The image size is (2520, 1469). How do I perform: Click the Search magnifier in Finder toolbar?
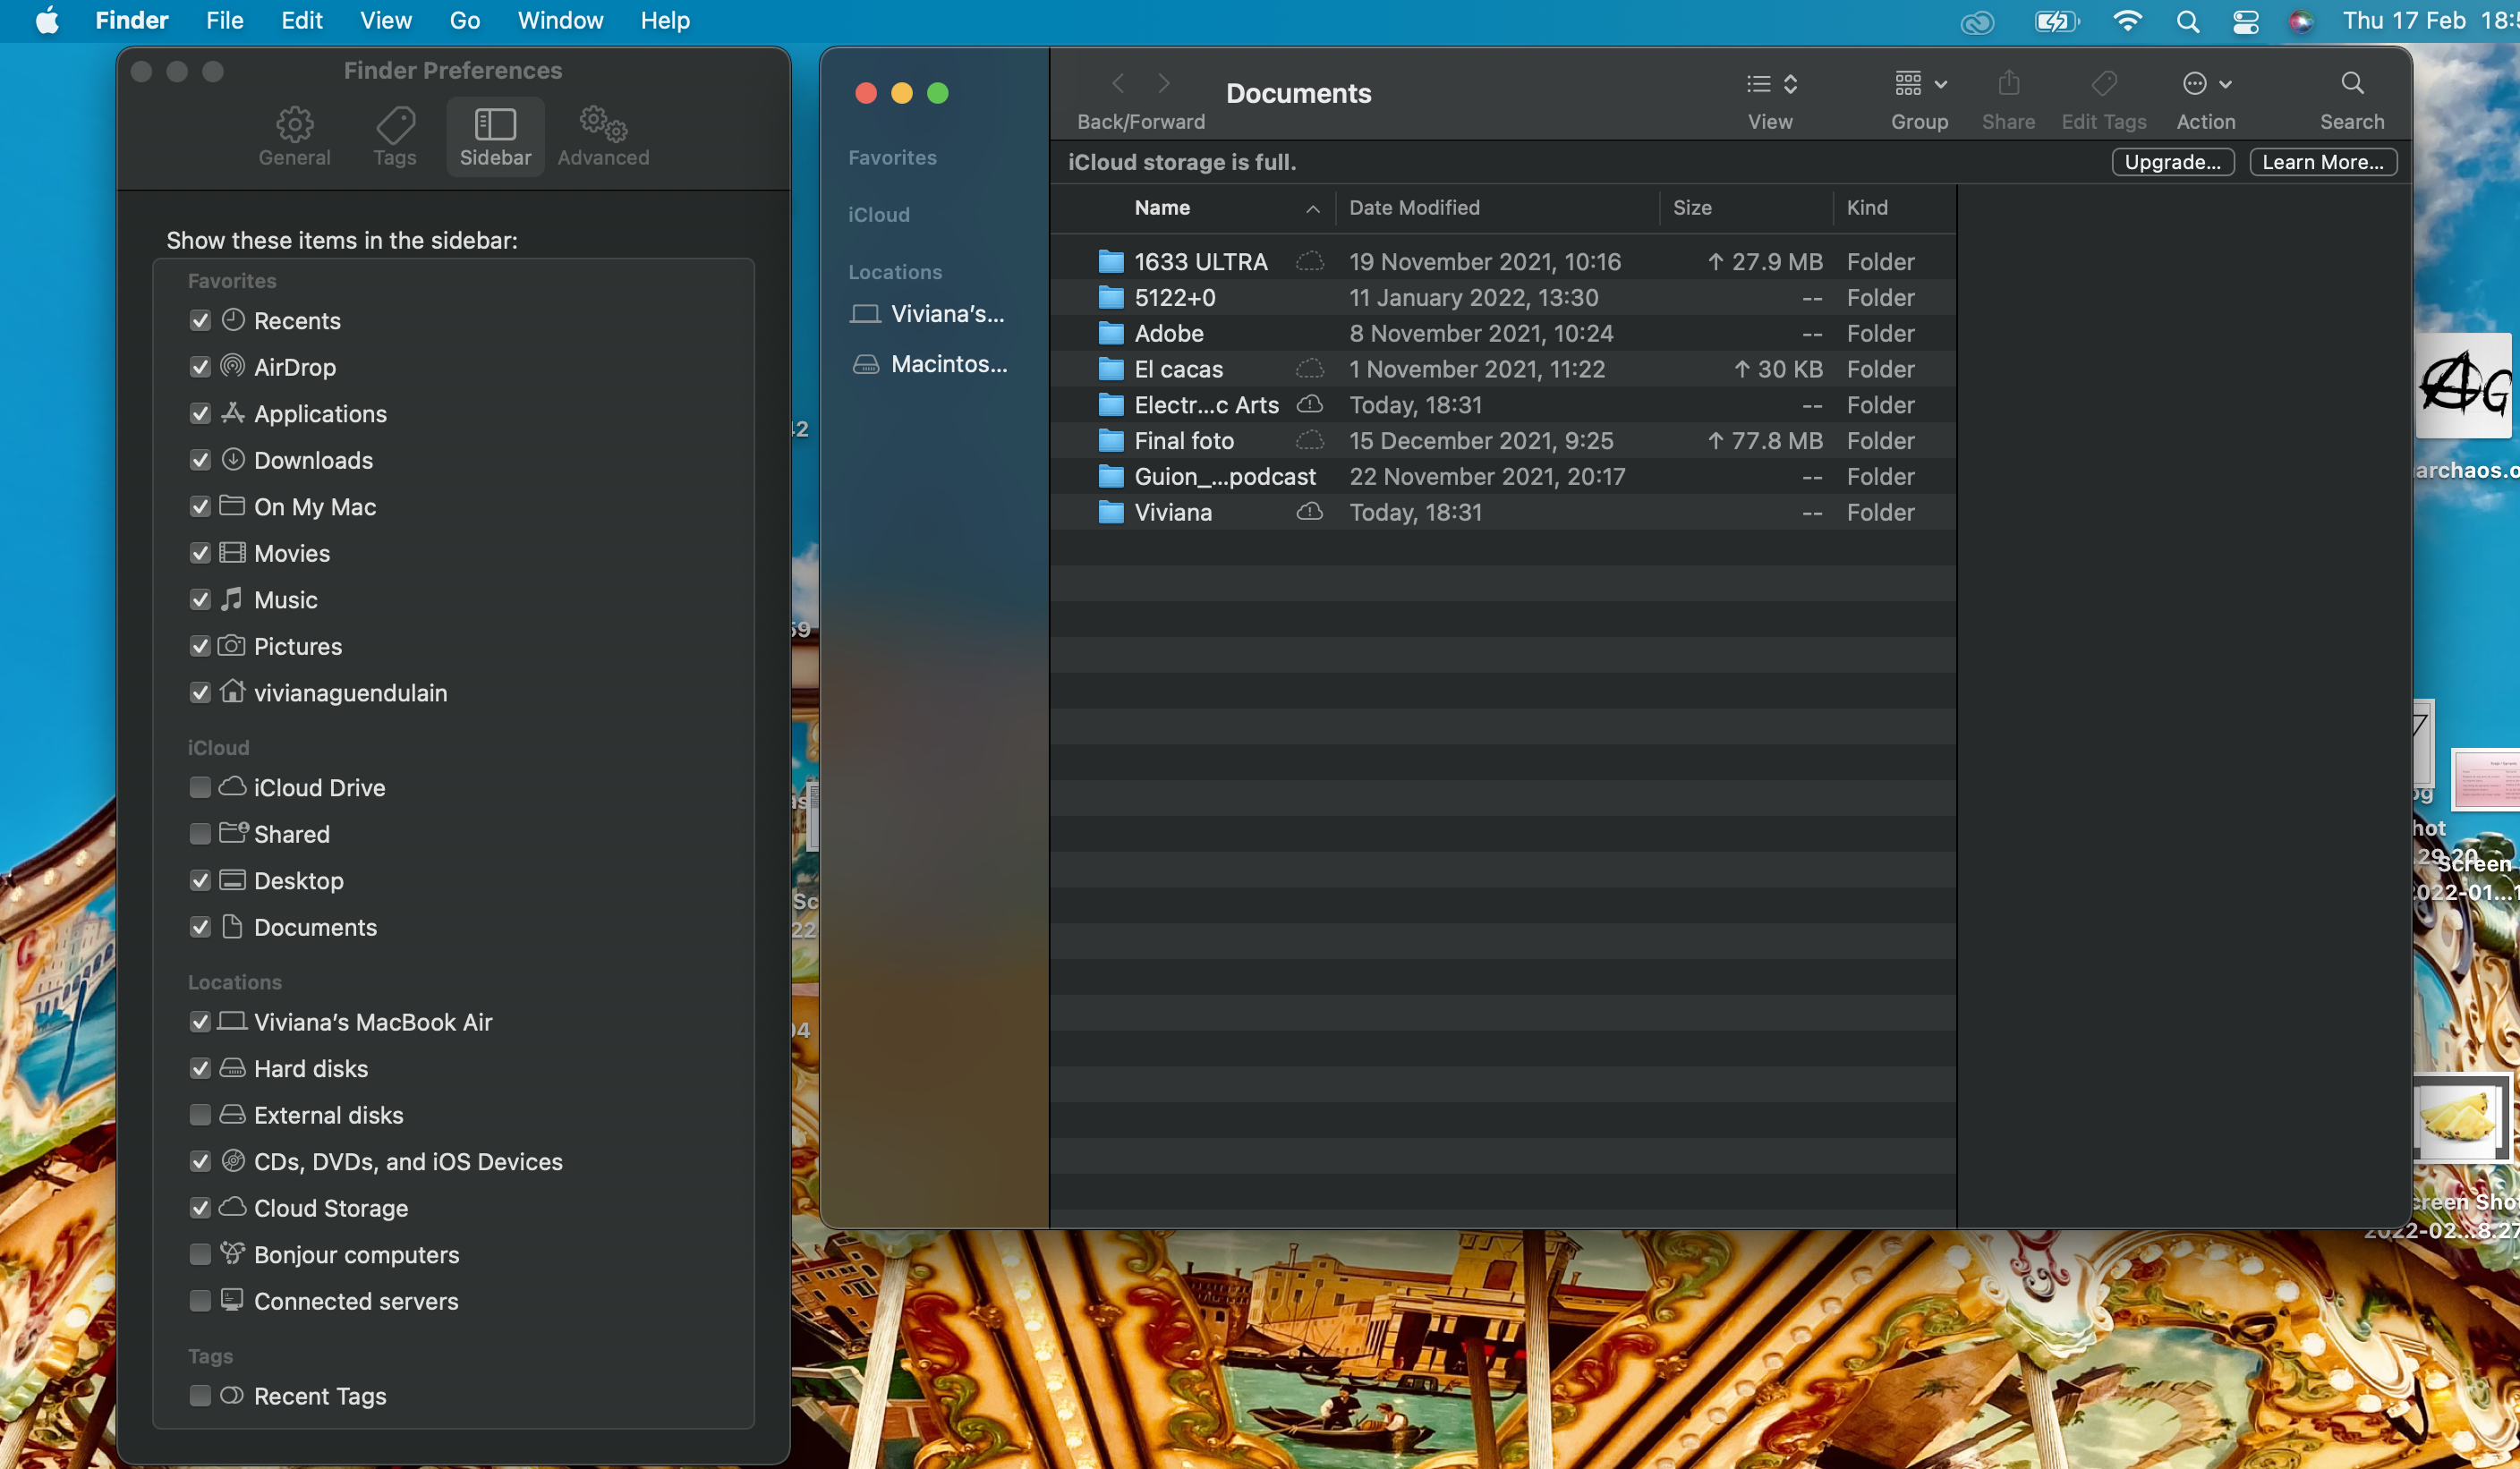(2351, 84)
